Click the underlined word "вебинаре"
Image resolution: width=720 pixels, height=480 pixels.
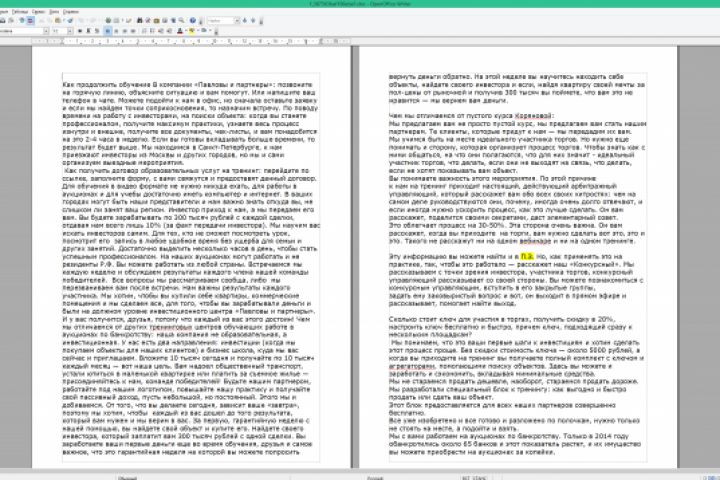click(x=535, y=241)
